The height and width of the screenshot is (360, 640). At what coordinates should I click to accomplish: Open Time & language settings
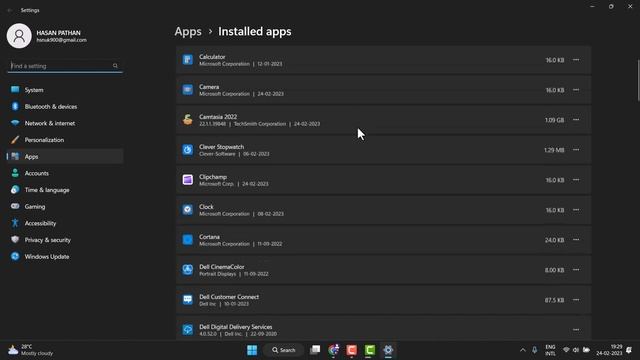coord(65,190)
